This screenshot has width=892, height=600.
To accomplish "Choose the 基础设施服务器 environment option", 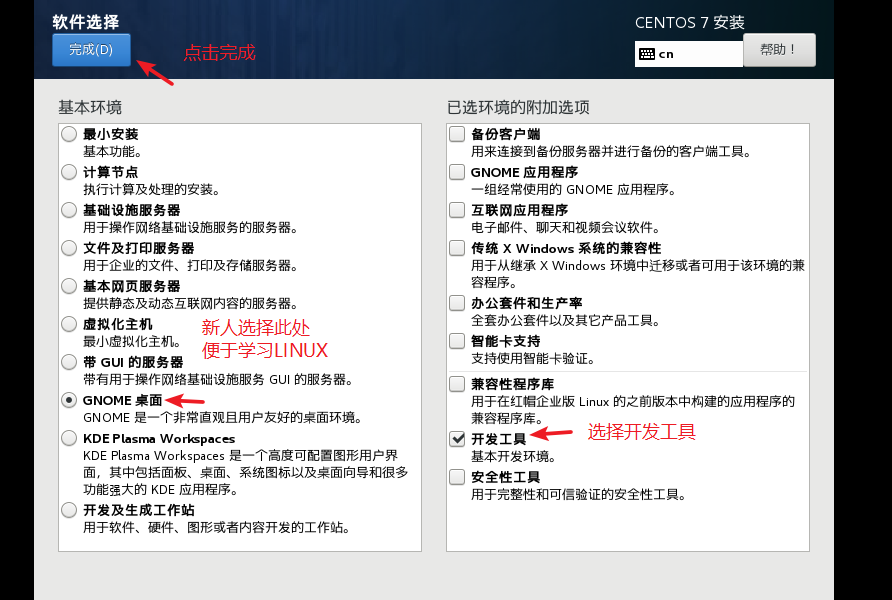I will (69, 210).
